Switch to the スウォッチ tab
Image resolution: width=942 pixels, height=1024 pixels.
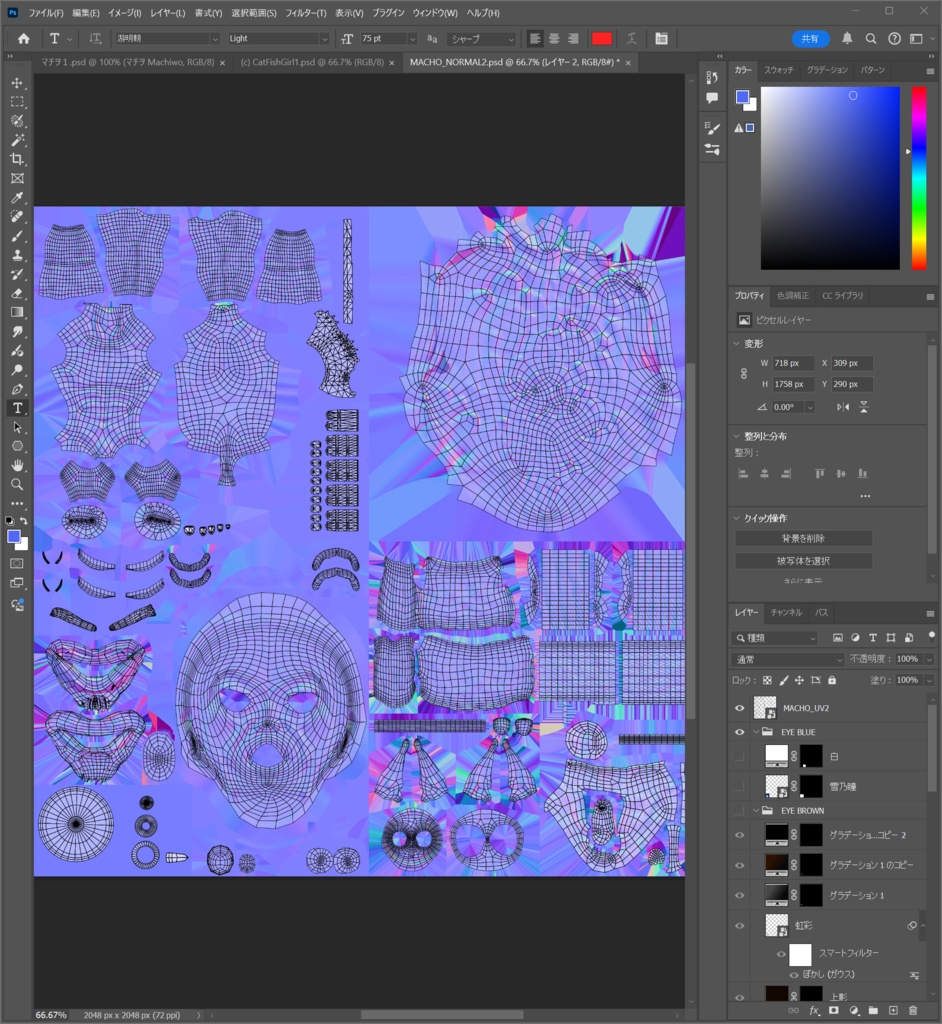[778, 70]
